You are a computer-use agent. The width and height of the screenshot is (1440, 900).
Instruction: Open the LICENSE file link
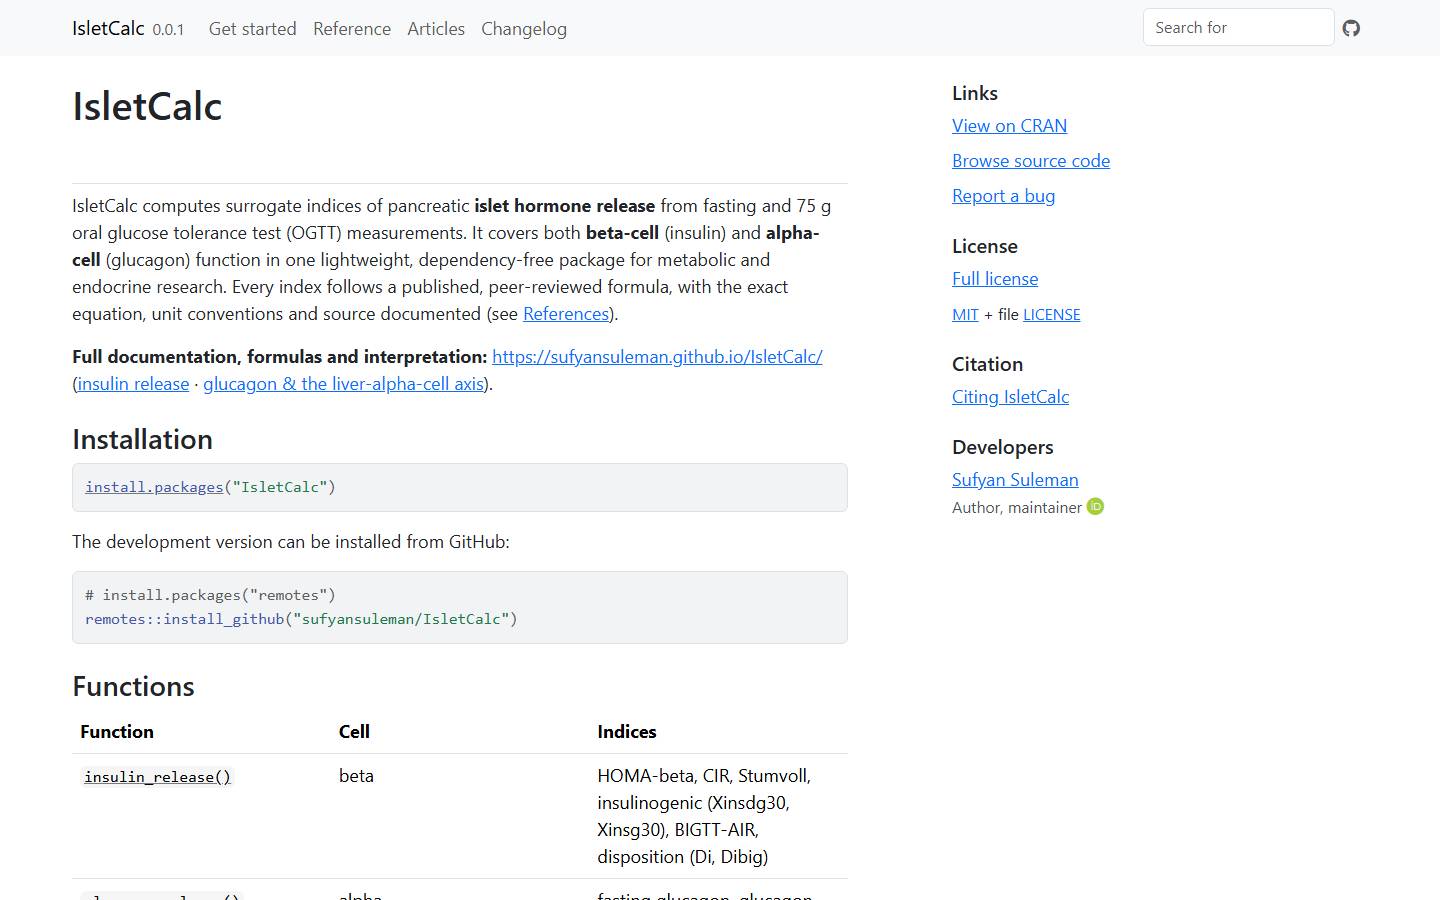click(x=1051, y=314)
